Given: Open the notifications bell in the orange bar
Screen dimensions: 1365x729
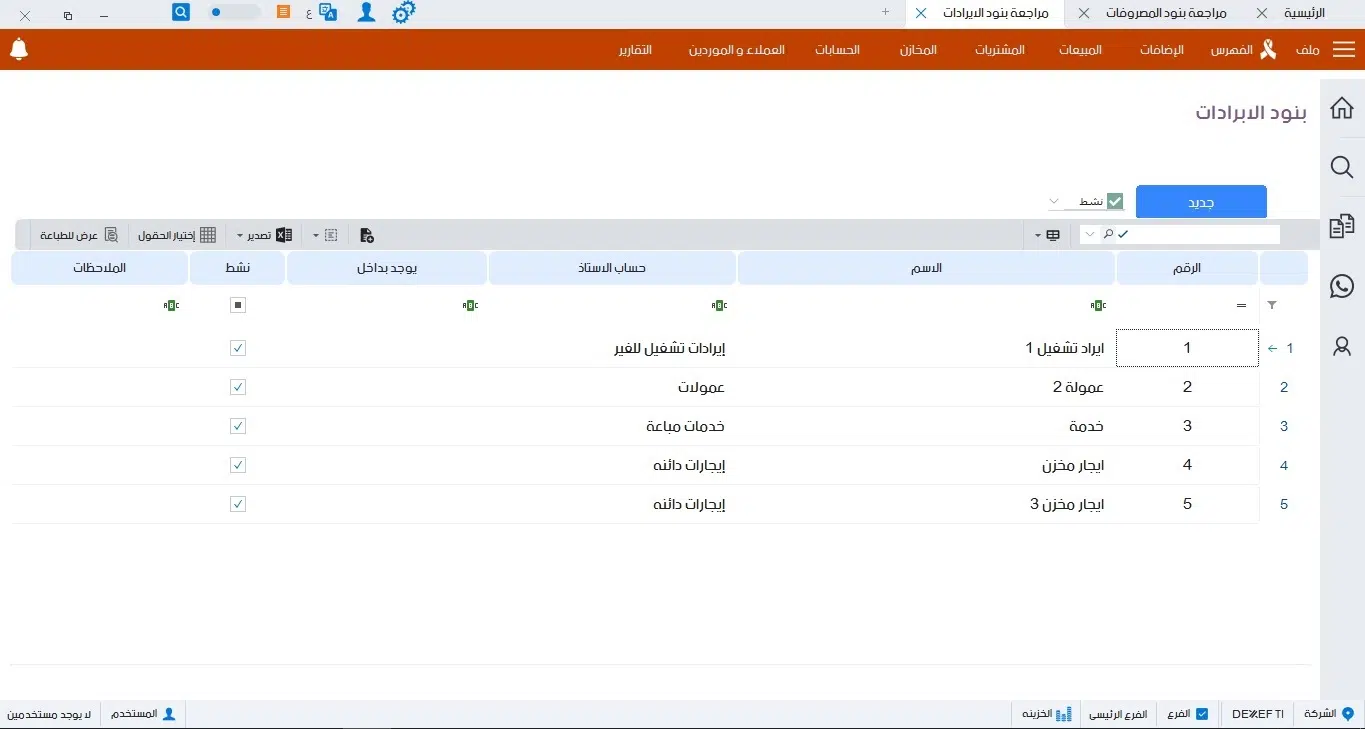Looking at the screenshot, I should pos(19,48).
